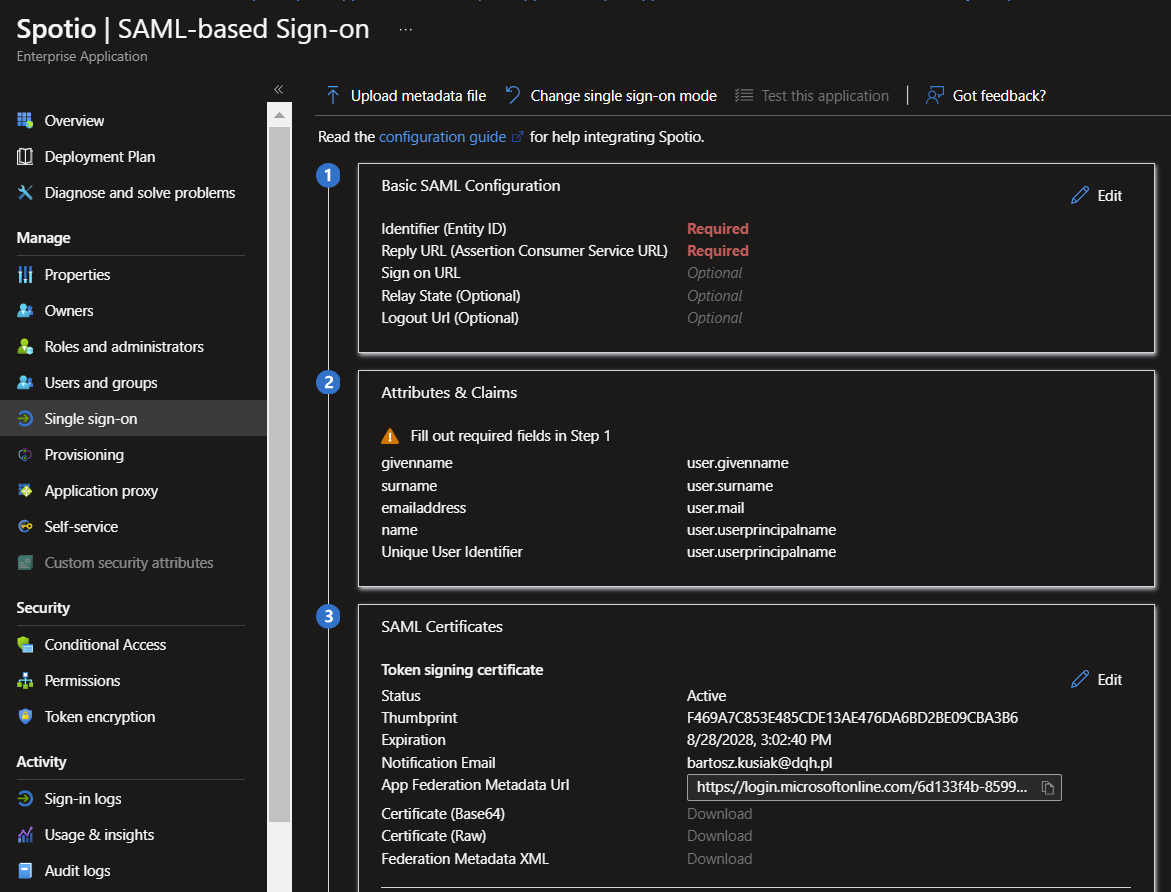Select Properties in the Manage section
Screen dimensions: 1171x892
(x=78, y=274)
